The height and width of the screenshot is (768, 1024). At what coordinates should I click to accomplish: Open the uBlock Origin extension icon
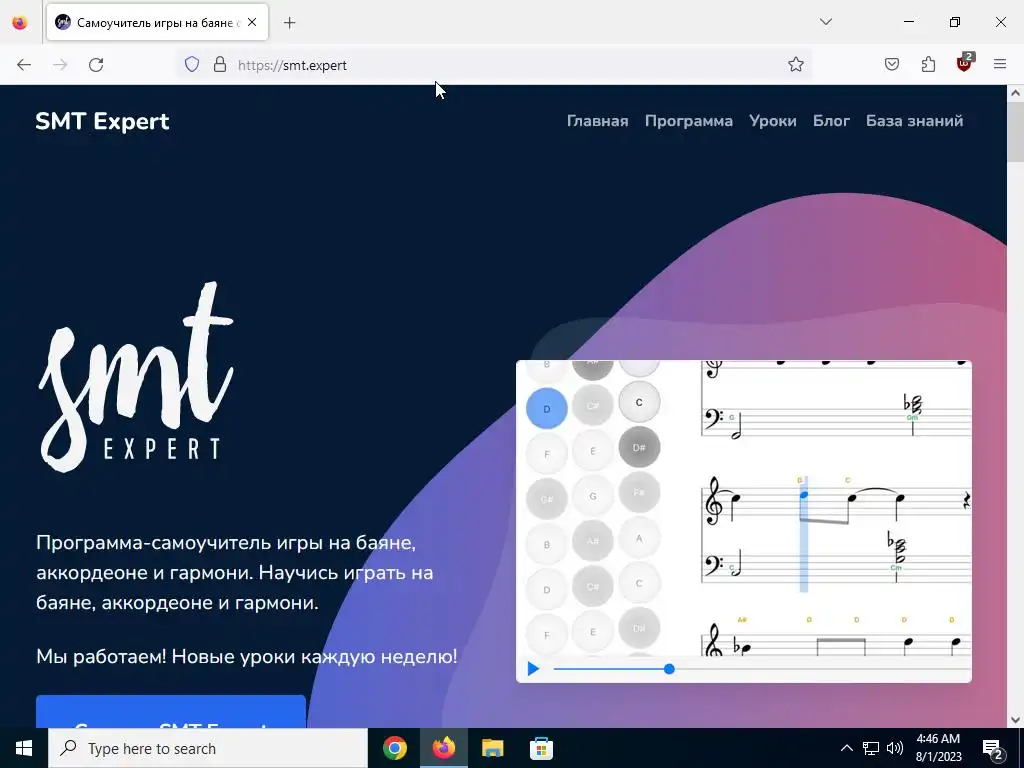pyautogui.click(x=964, y=63)
